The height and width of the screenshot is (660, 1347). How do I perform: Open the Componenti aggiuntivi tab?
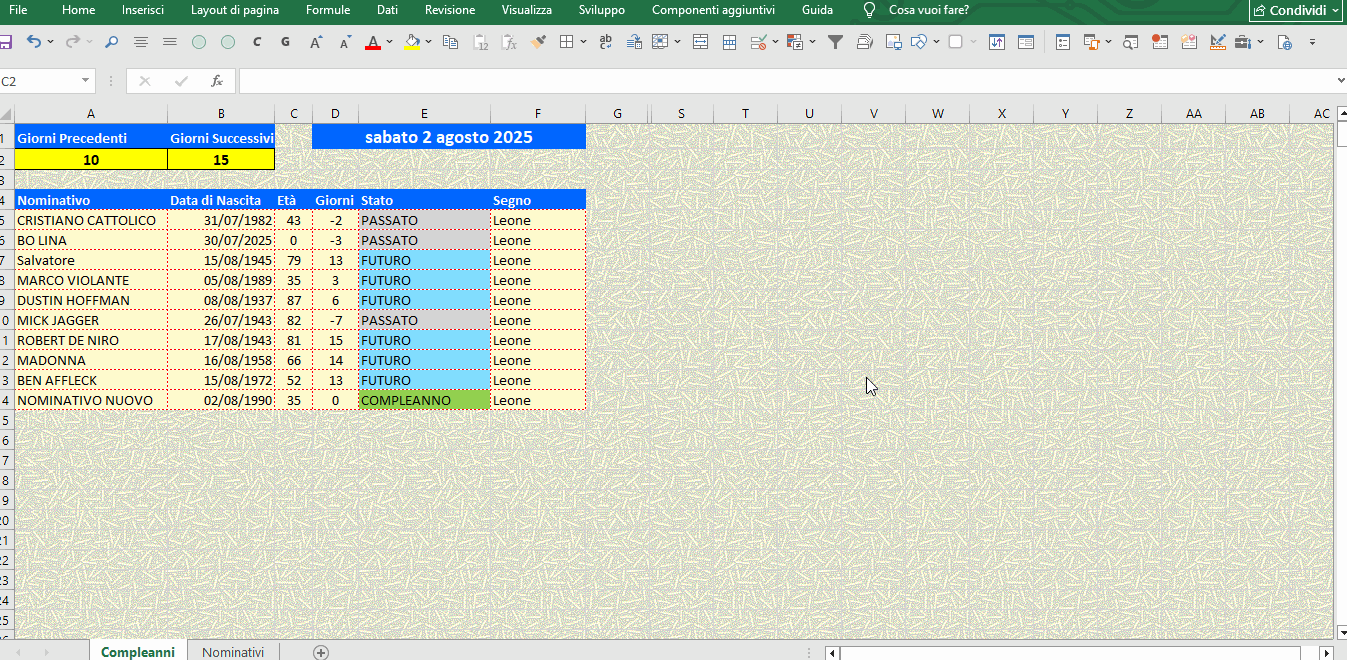coord(713,10)
